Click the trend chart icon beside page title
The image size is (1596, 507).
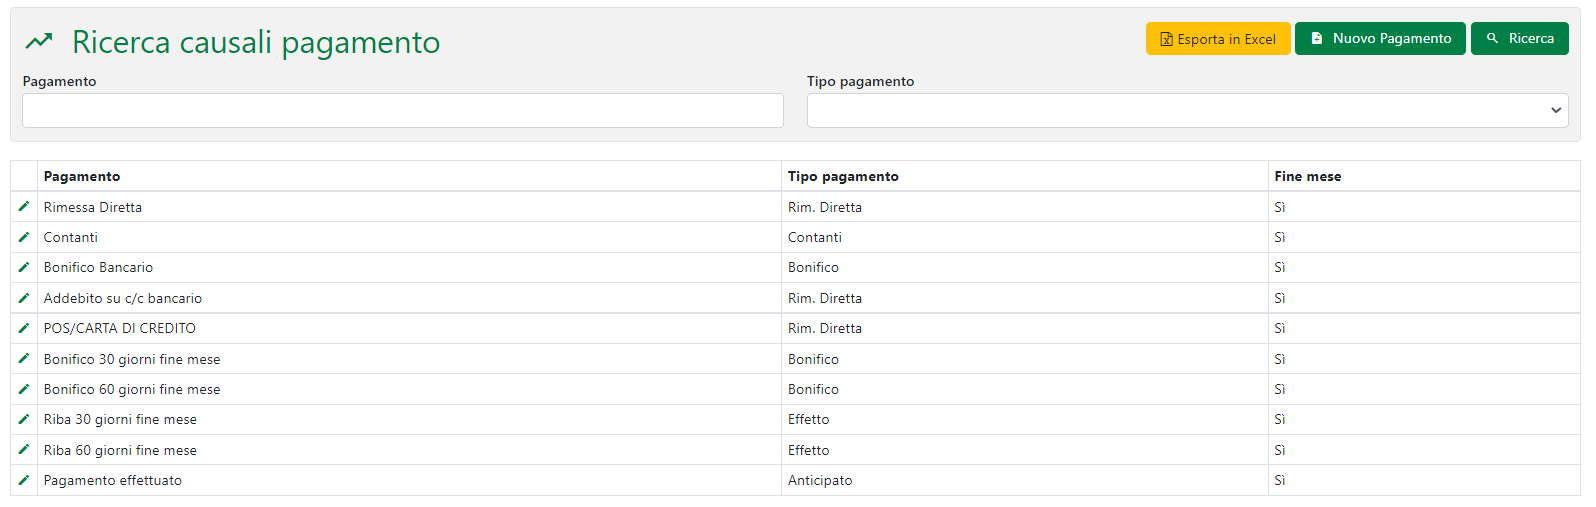click(x=39, y=42)
